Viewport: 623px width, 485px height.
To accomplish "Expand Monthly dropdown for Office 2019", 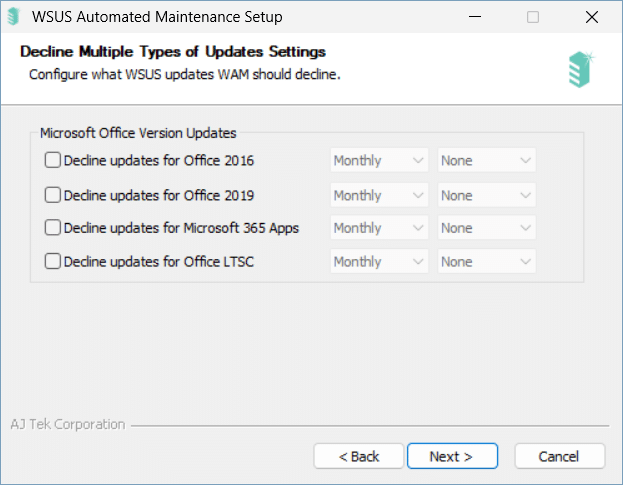I will tap(379, 195).
